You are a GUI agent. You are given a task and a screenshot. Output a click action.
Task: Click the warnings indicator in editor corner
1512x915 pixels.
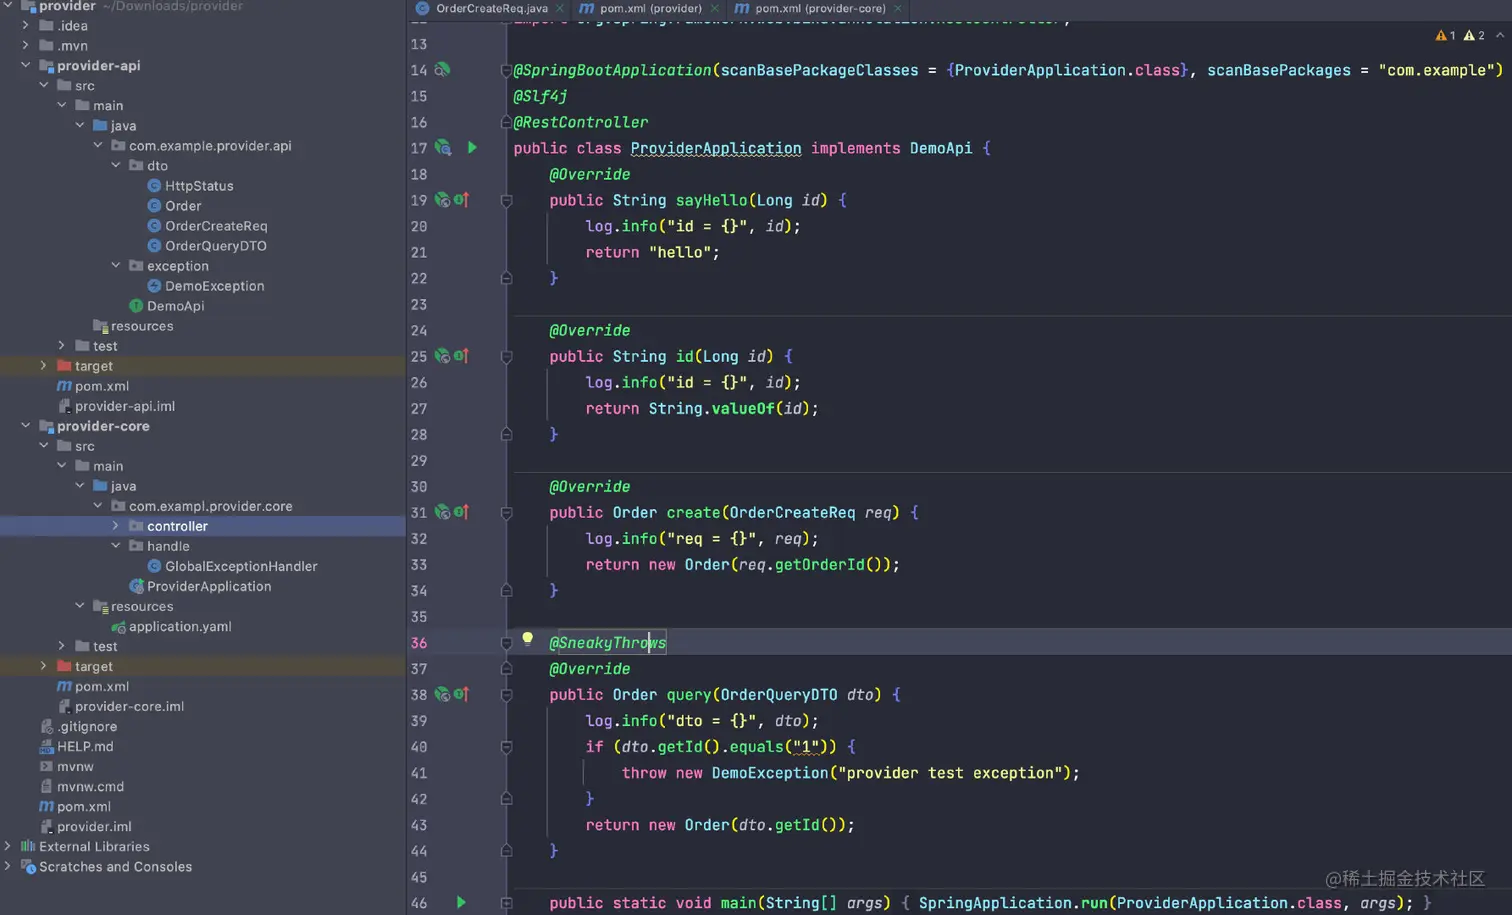(1446, 35)
